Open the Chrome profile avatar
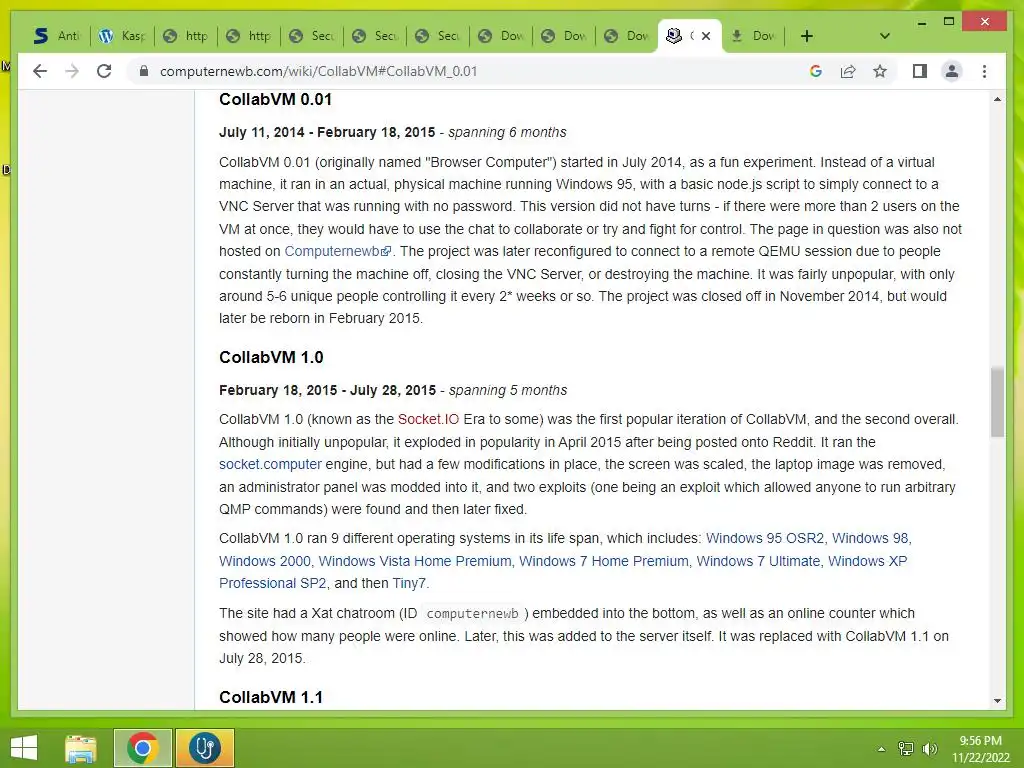Image resolution: width=1024 pixels, height=768 pixels. (952, 71)
